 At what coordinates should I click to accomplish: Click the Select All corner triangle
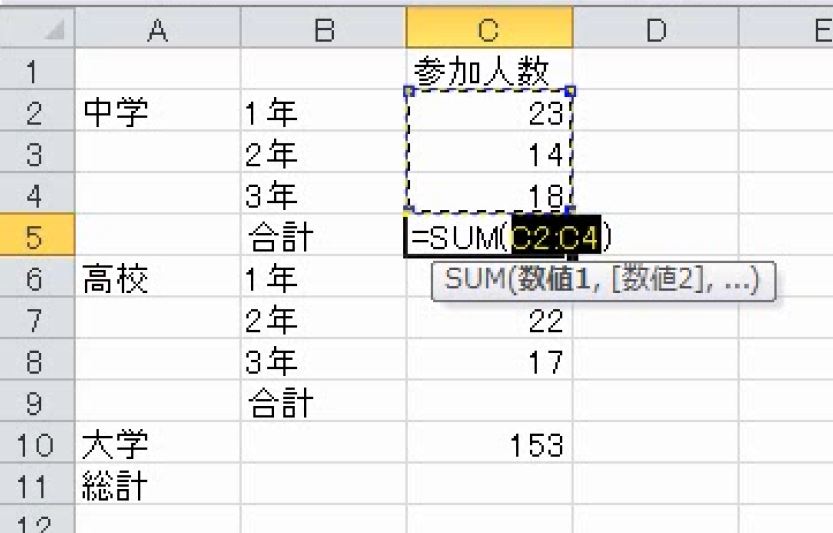[54, 30]
